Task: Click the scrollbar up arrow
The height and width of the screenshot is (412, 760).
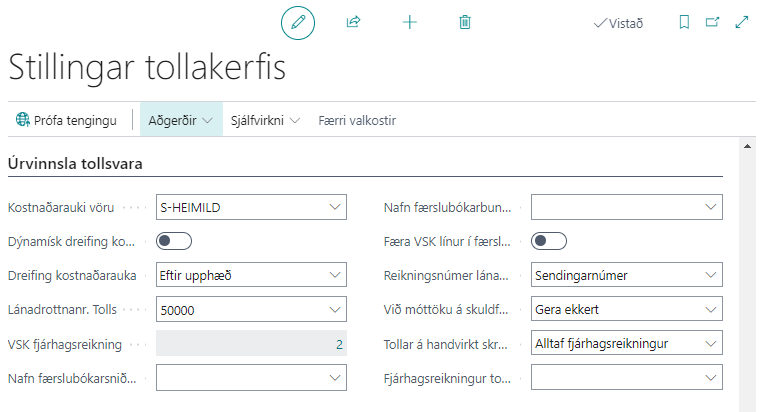Action: [x=749, y=146]
